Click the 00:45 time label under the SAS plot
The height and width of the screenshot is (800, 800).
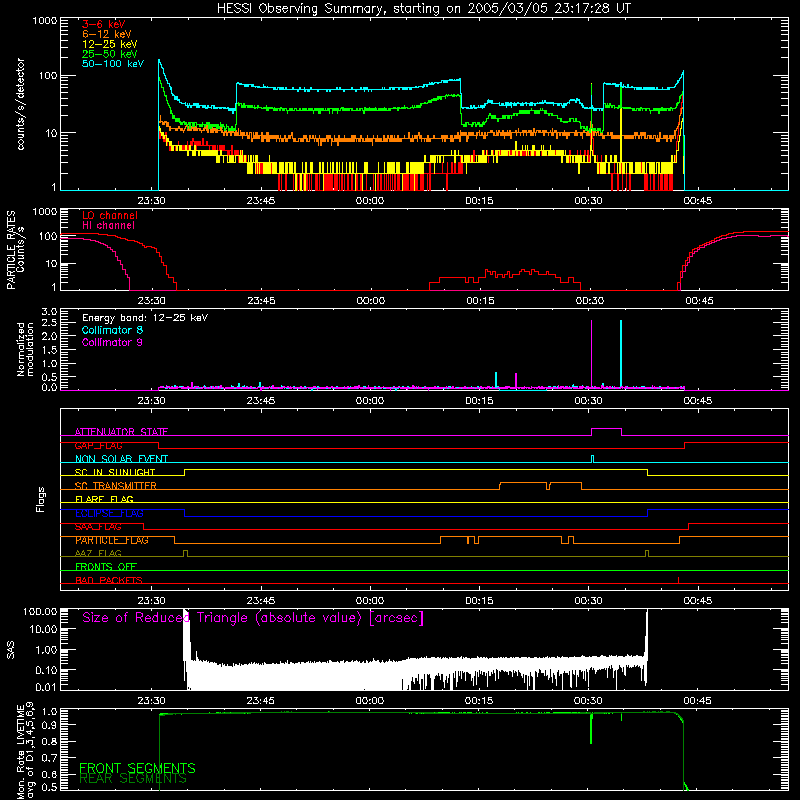coord(697,701)
